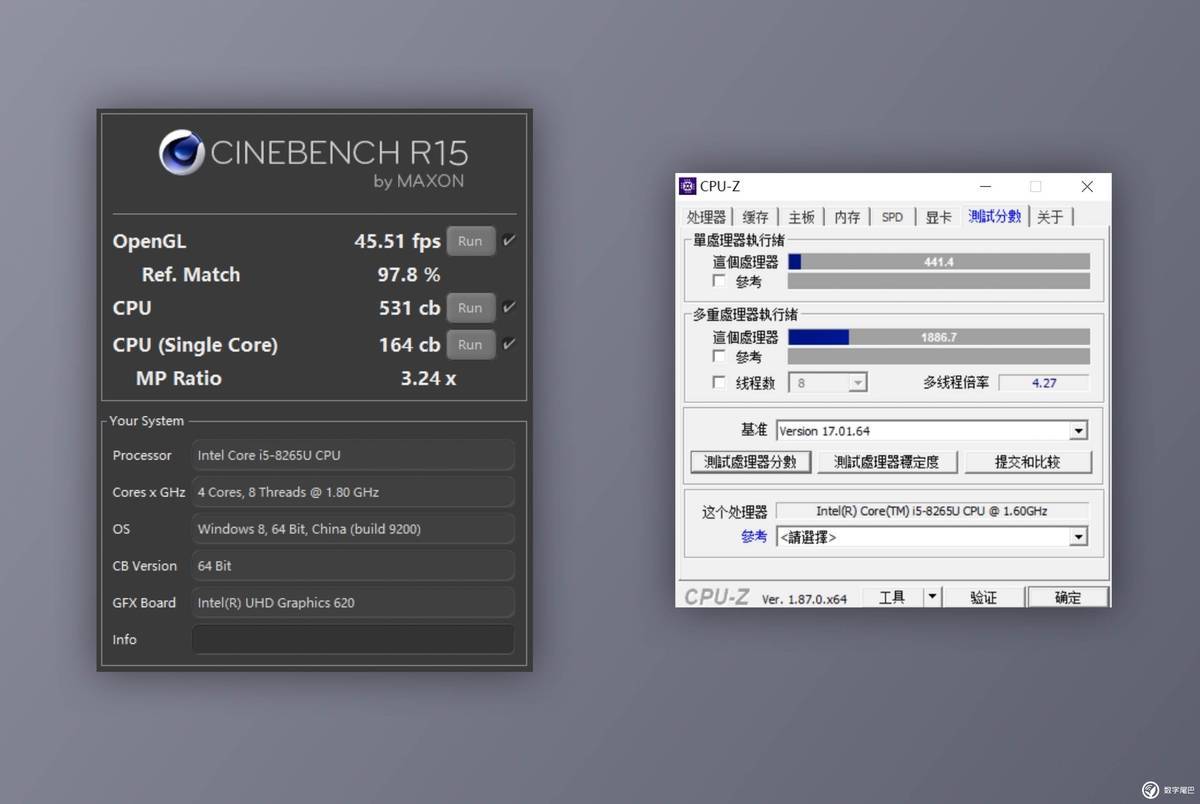Click the 提交和比較 button
This screenshot has width=1200, height=804.
(x=1027, y=462)
